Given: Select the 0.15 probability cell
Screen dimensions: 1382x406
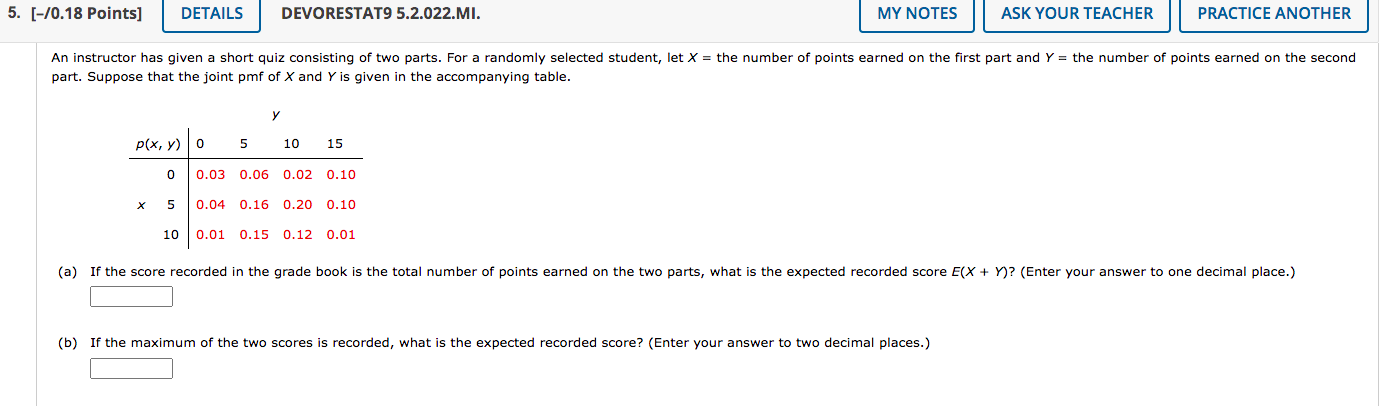Looking at the screenshot, I should click(x=254, y=235).
